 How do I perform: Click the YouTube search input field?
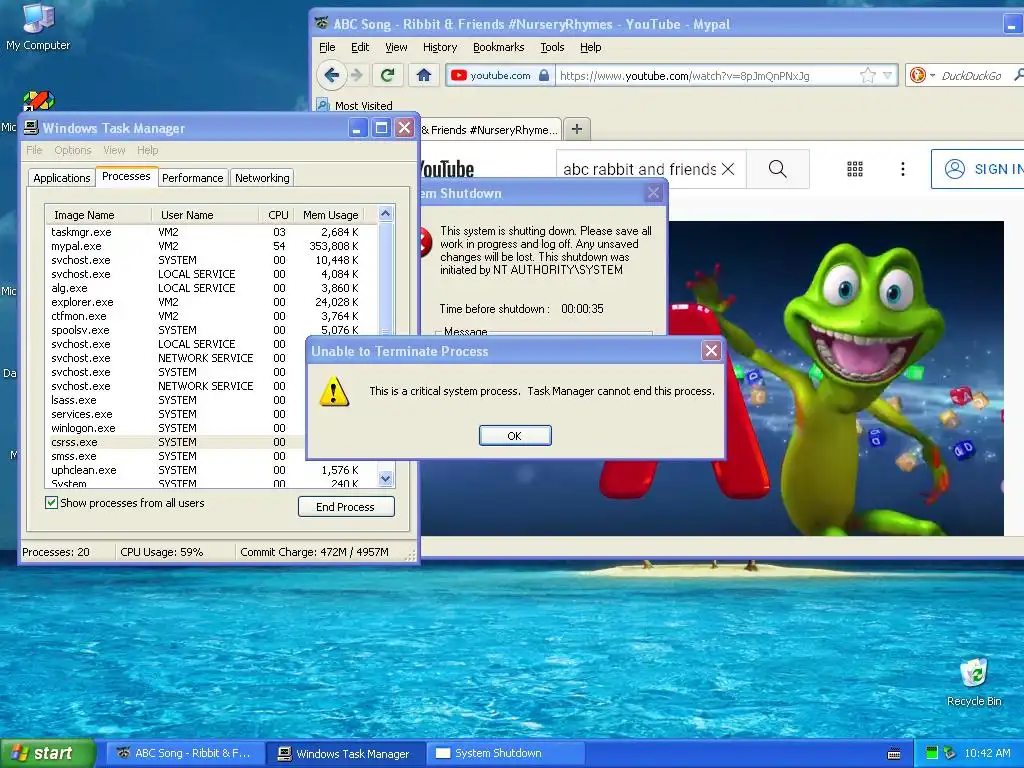(639, 169)
